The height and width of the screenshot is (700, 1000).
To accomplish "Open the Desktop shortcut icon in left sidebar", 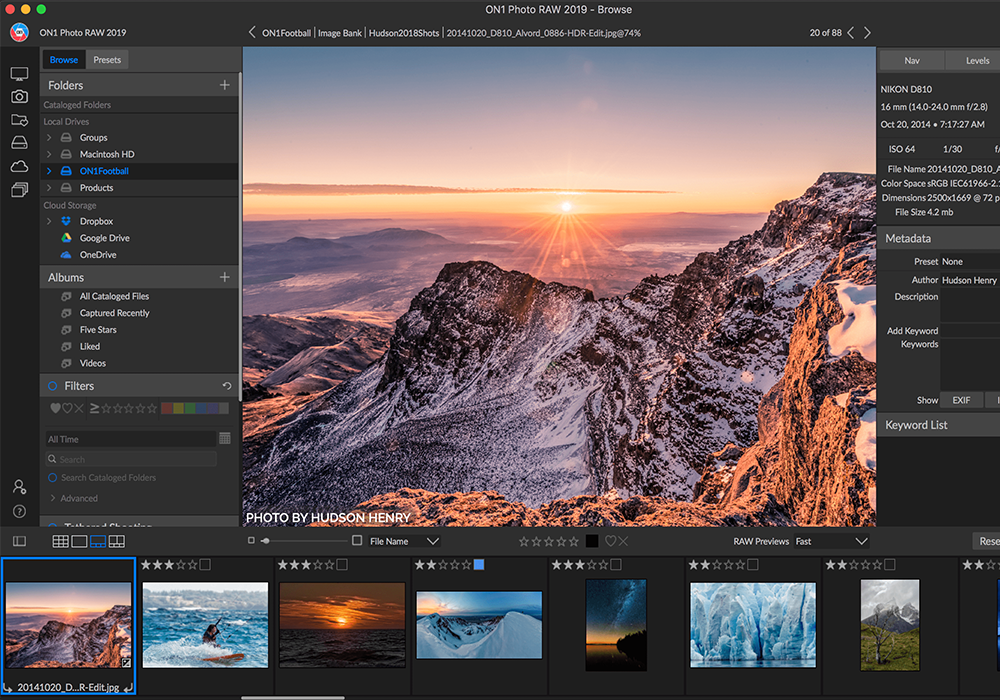I will pyautogui.click(x=19, y=74).
